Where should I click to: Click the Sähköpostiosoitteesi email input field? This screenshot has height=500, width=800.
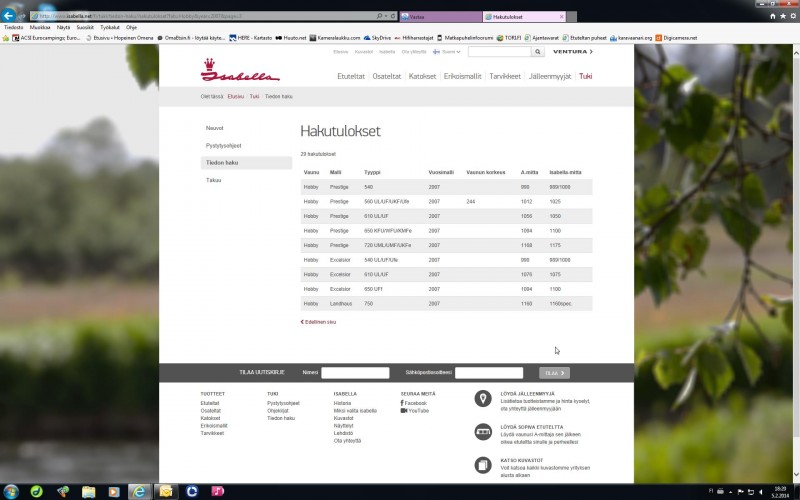pyautogui.click(x=488, y=373)
